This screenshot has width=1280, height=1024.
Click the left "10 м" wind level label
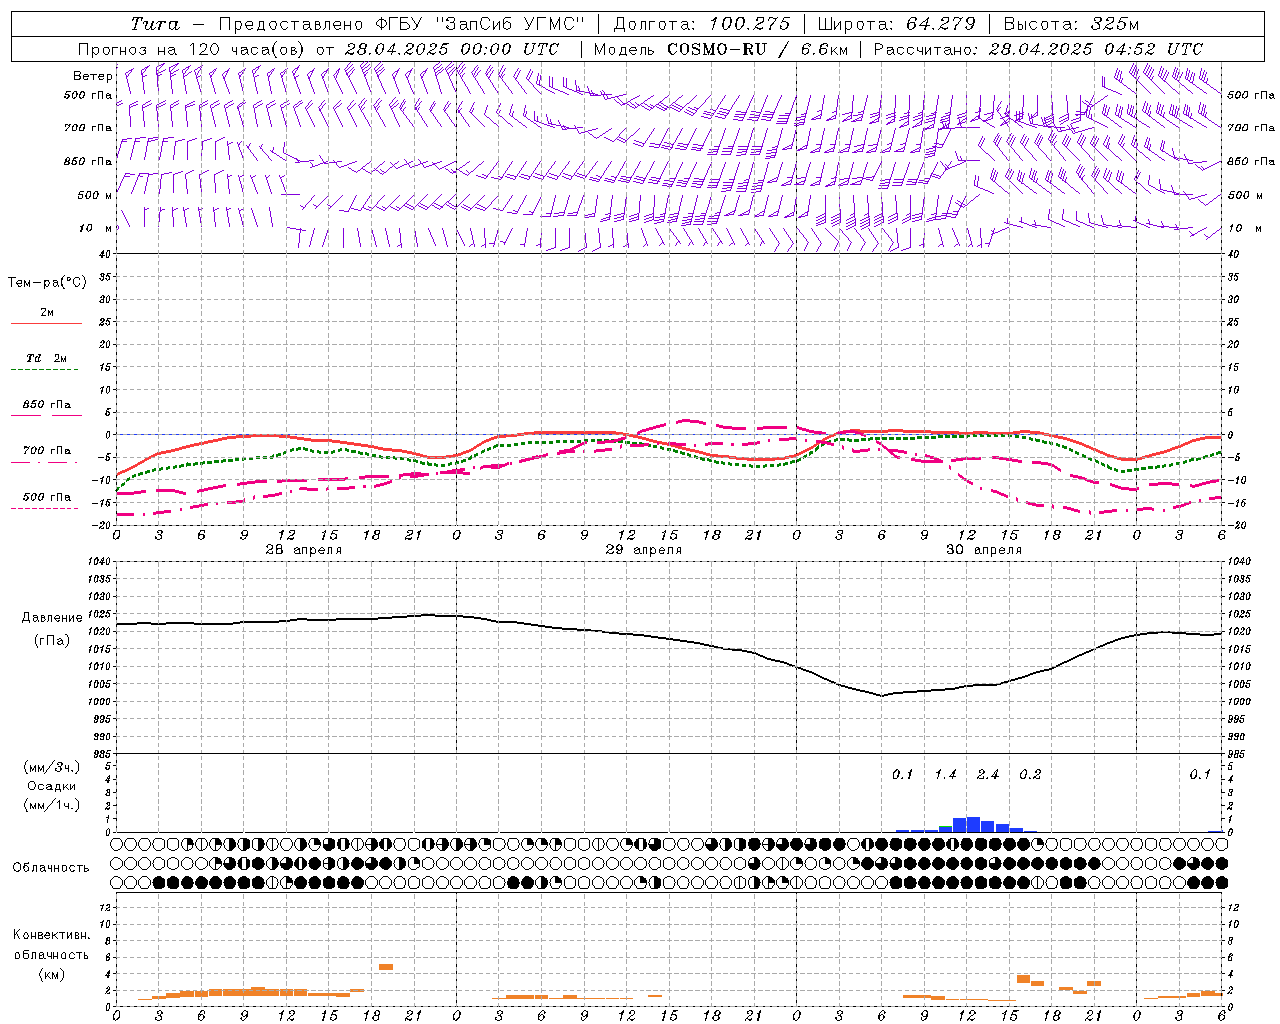pos(95,228)
